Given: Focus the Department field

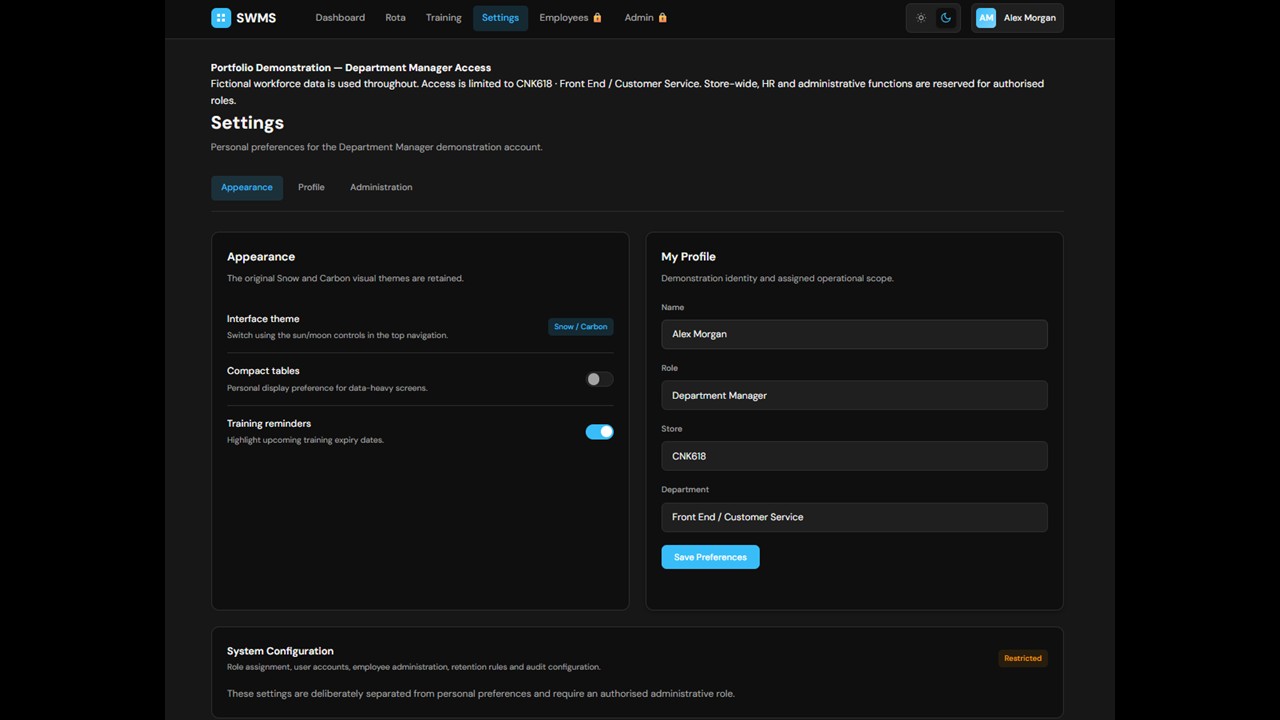Looking at the screenshot, I should [854, 517].
